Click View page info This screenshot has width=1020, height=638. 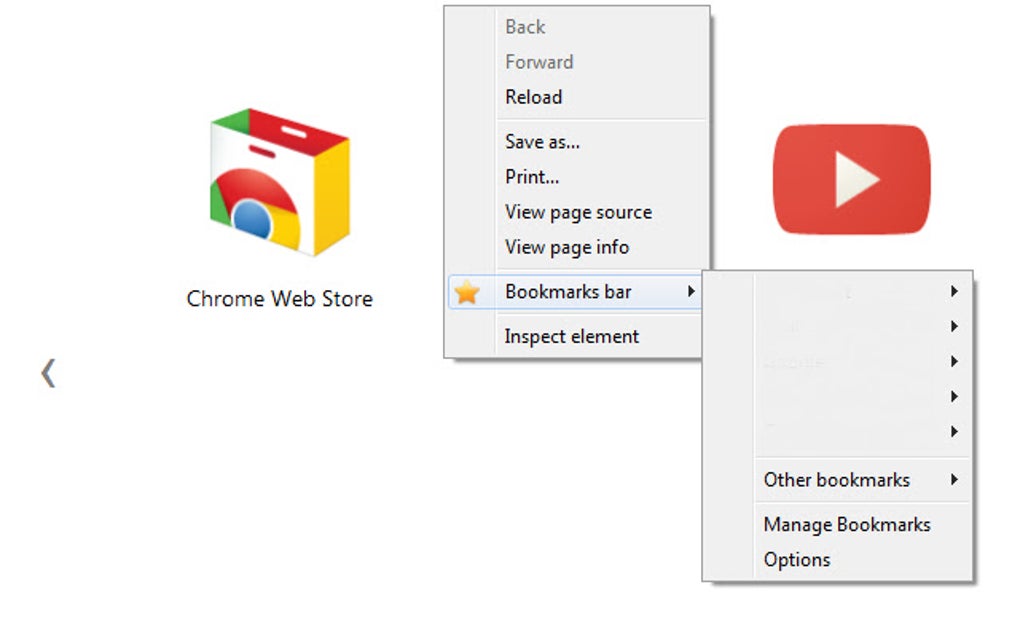pos(567,246)
